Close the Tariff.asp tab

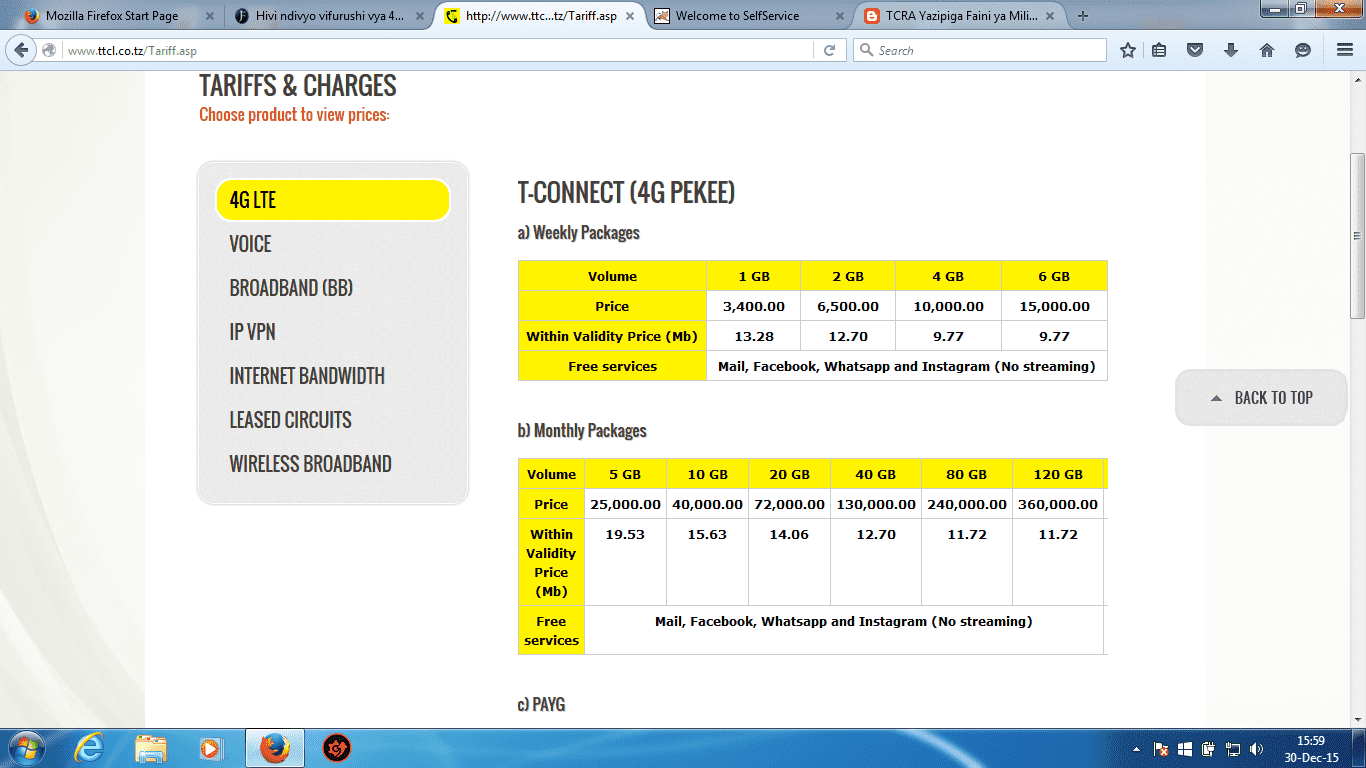coord(630,16)
